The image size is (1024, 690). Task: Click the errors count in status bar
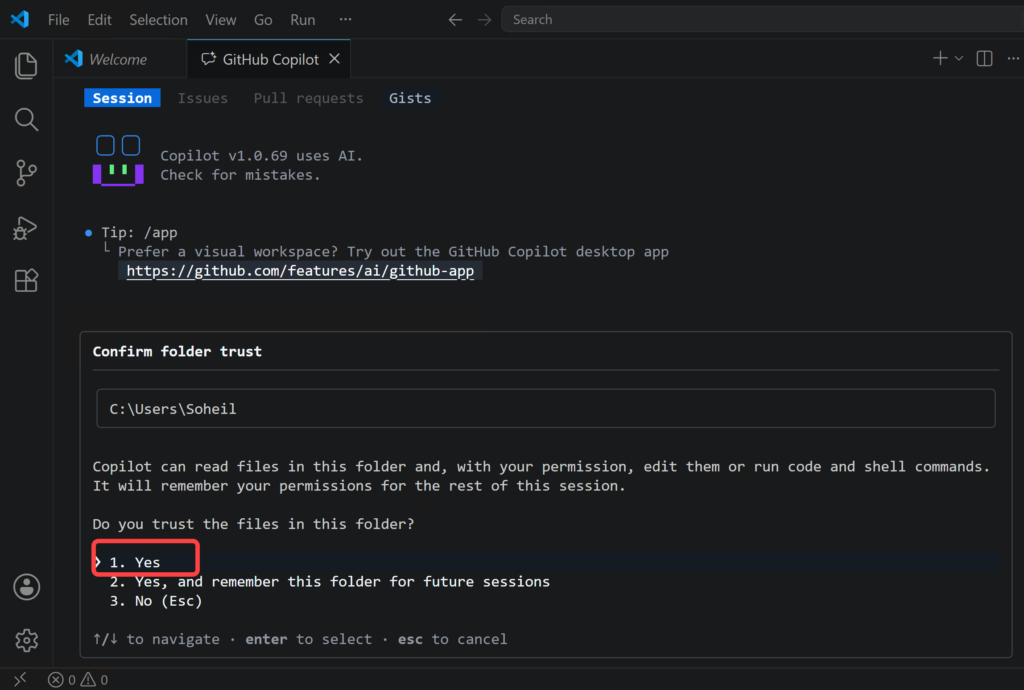61,680
